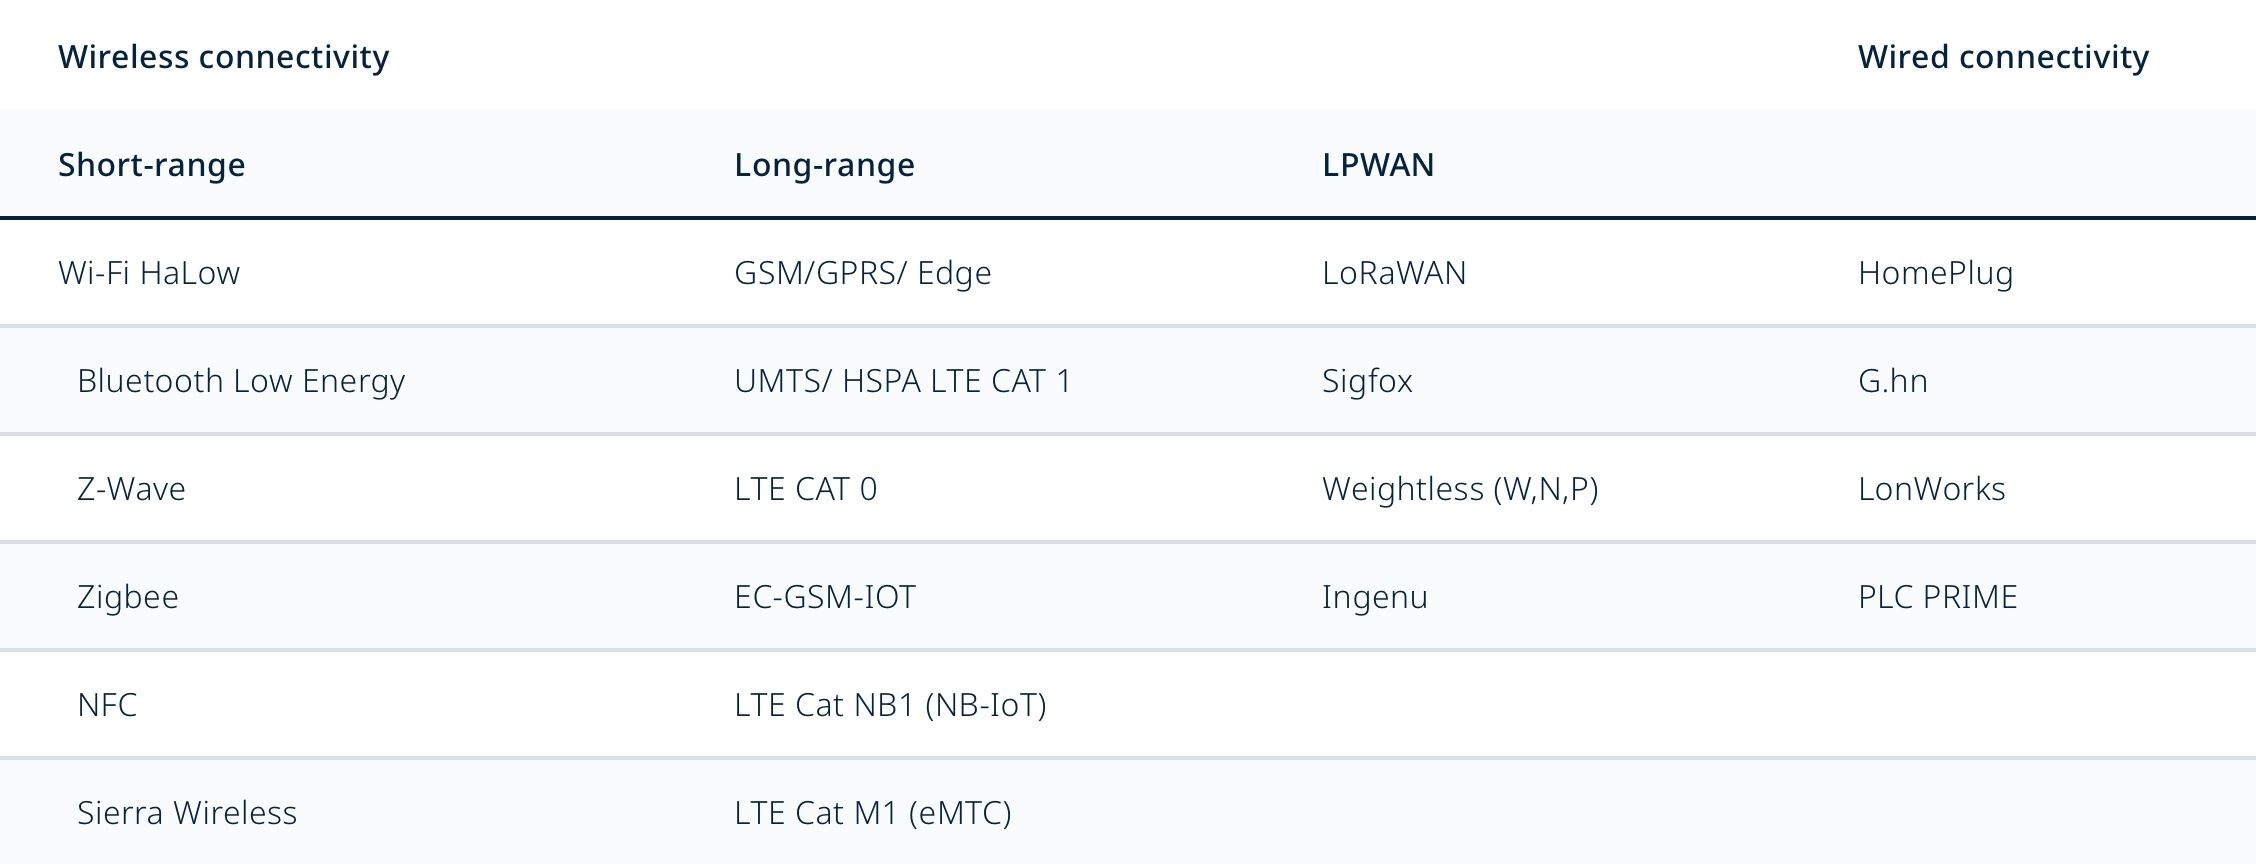2256x864 pixels.
Task: Select the EC-GSM-IOT cell
Action: [x=825, y=596]
